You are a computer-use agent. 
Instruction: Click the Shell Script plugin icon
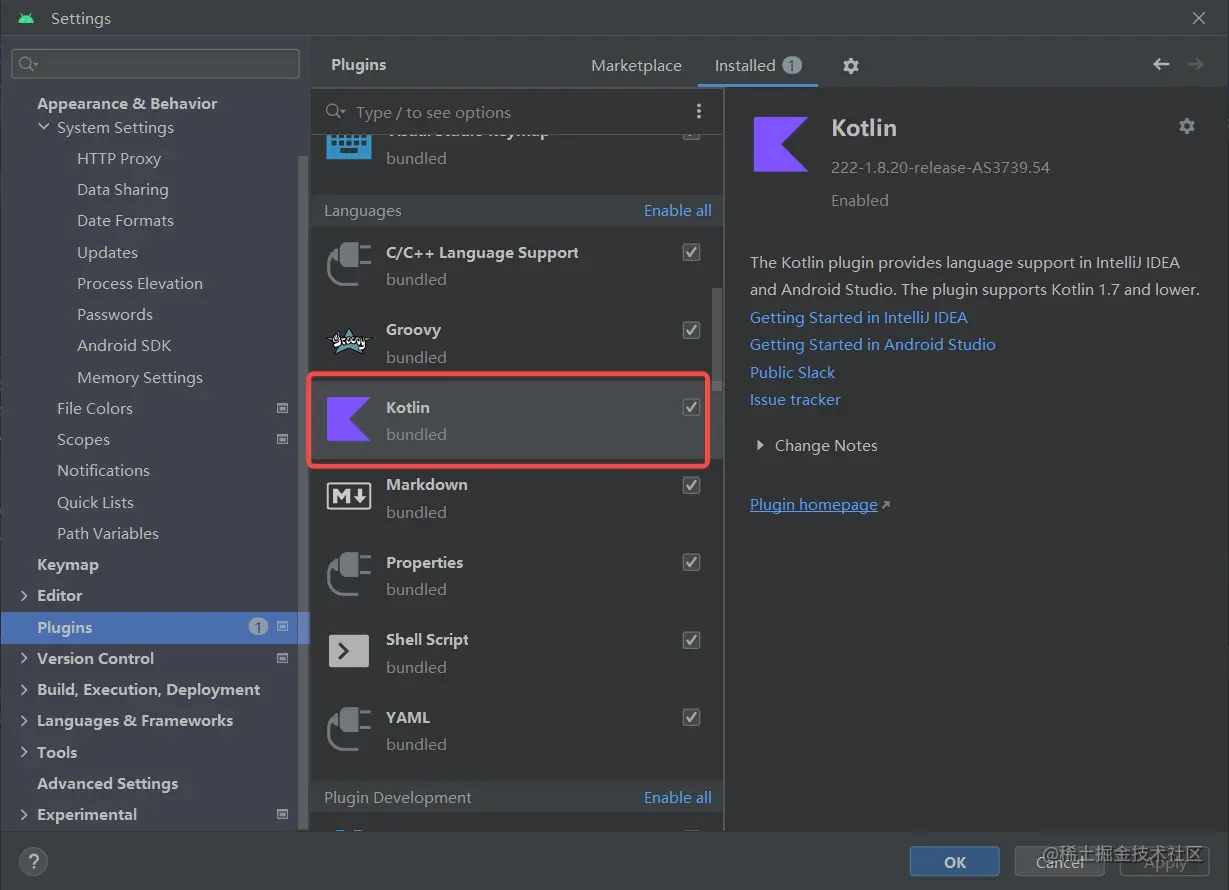pos(349,651)
